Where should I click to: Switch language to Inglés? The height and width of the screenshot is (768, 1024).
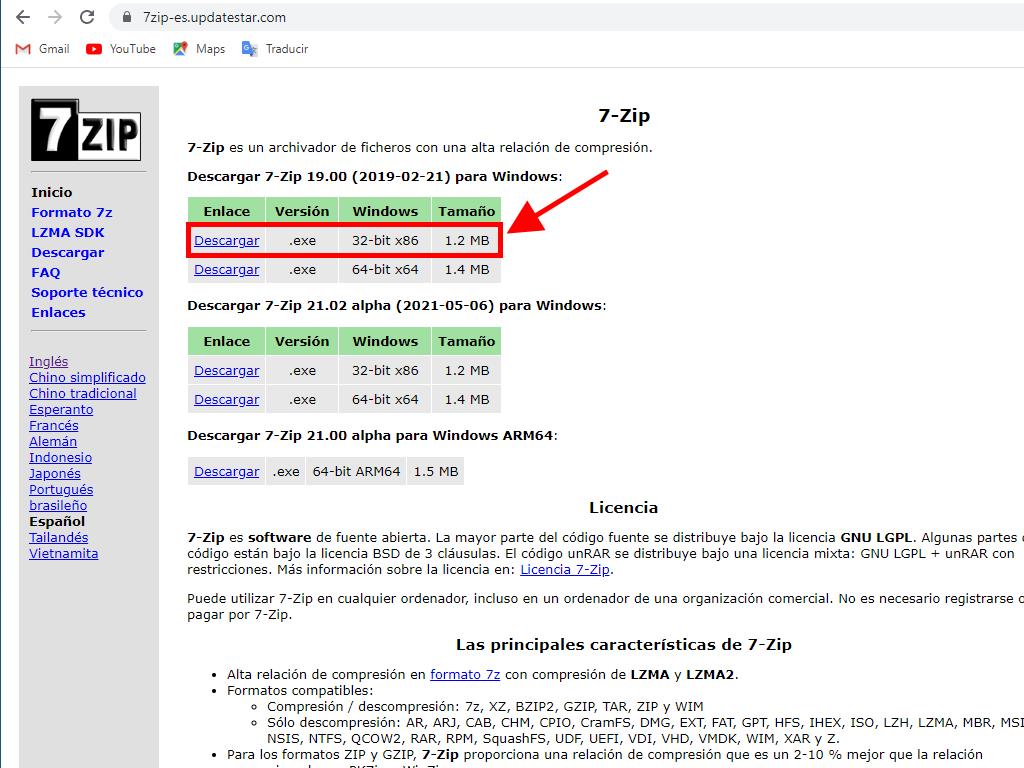click(49, 362)
